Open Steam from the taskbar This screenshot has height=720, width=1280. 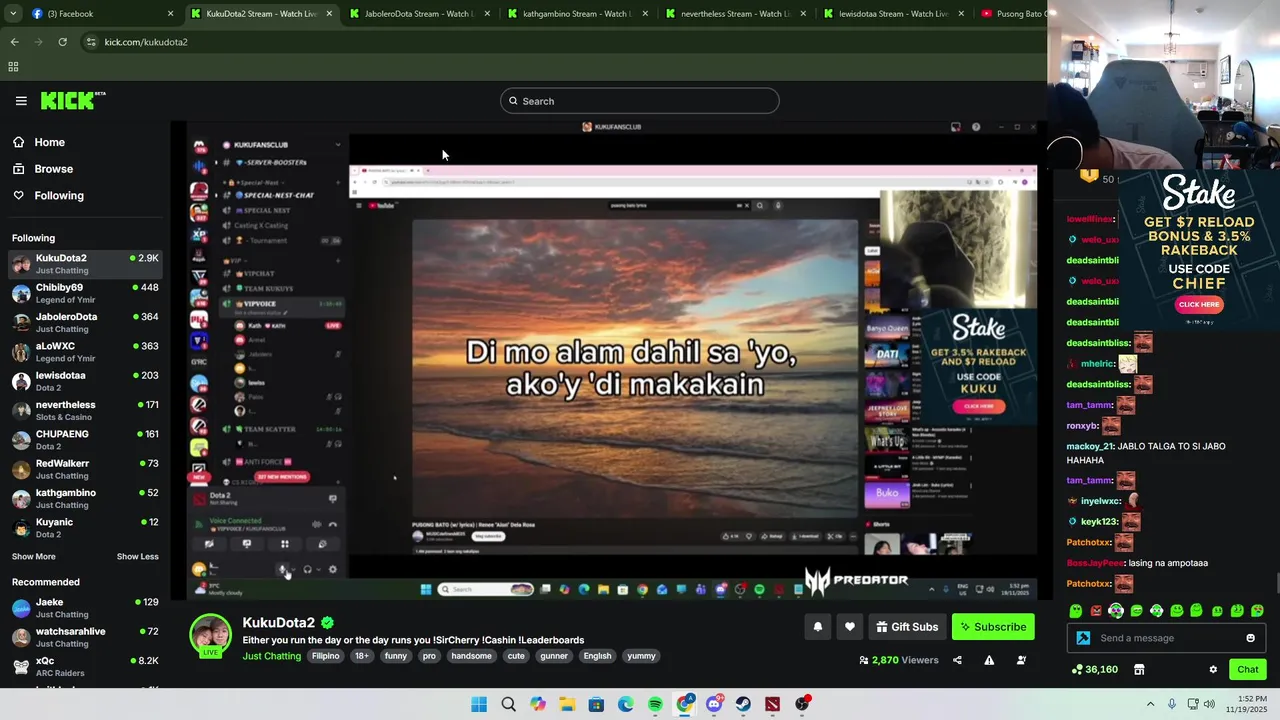(743, 704)
